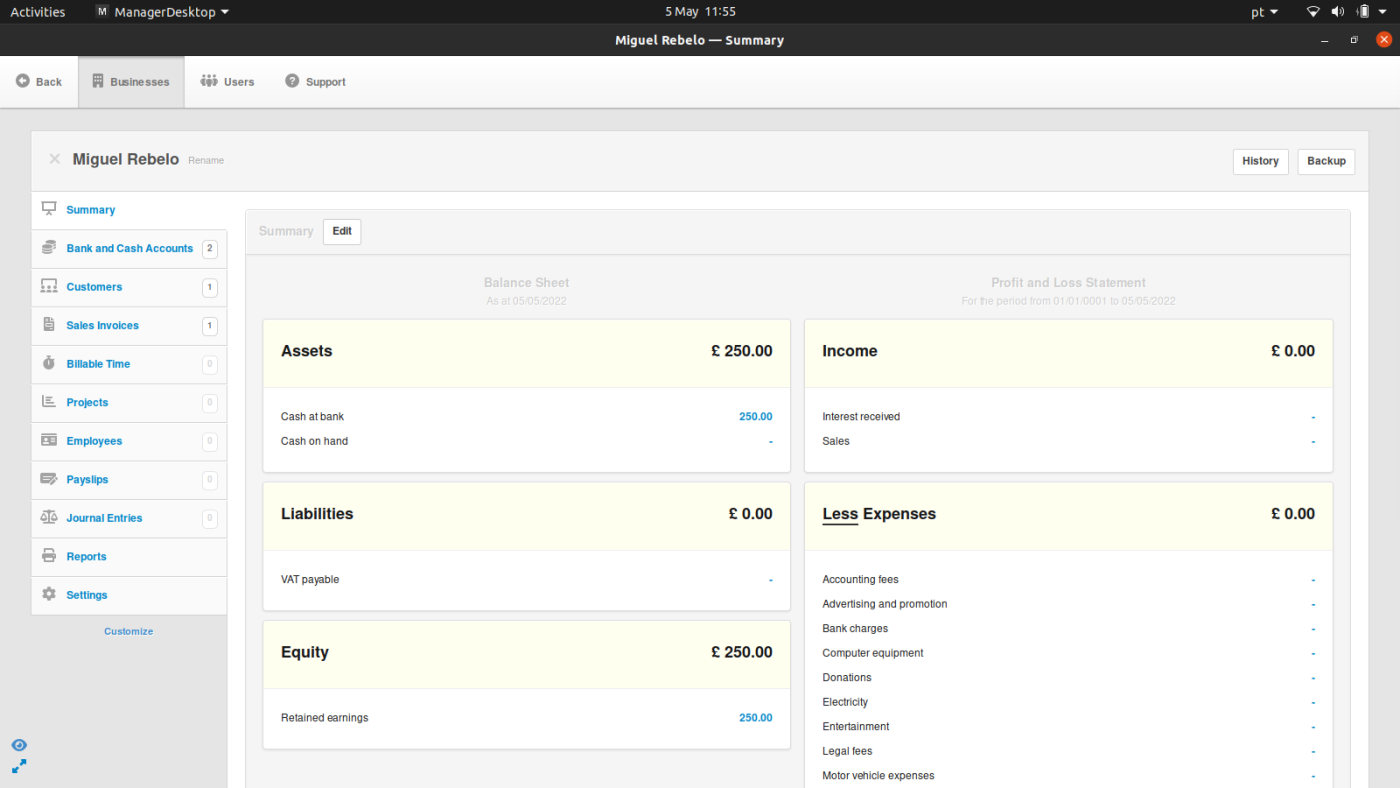Toggle fullscreen with the expand arrows icon
The width and height of the screenshot is (1400, 788).
coord(19,766)
